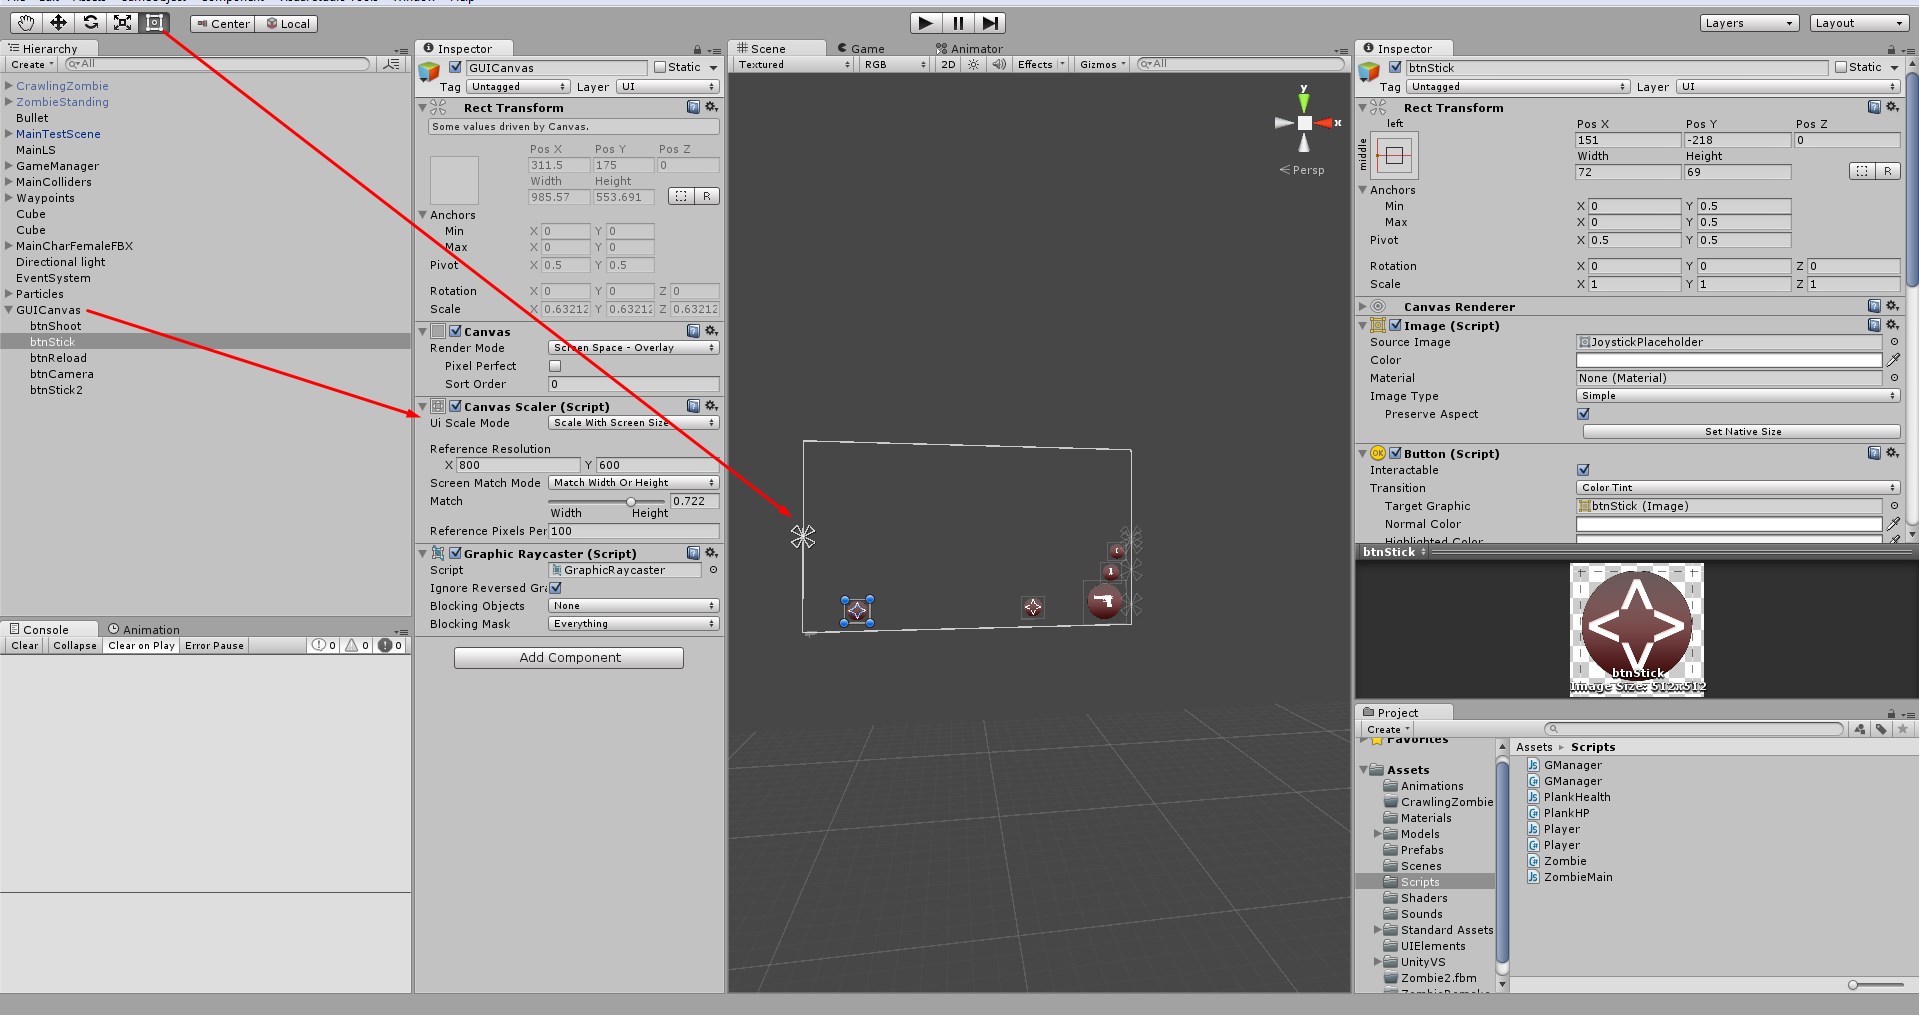The width and height of the screenshot is (1919, 1015).
Task: Toggle the Center pivot mode button
Action: tap(223, 24)
